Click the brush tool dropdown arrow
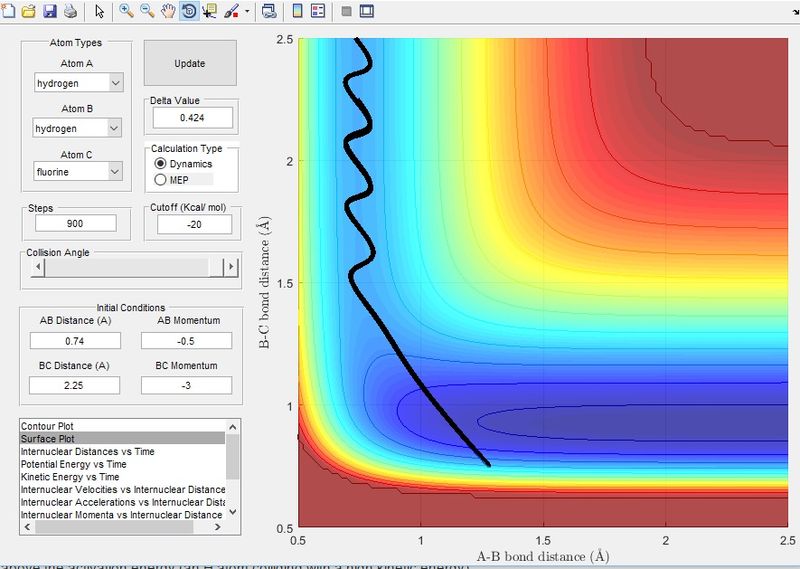This screenshot has height=569, width=800. coord(247,11)
